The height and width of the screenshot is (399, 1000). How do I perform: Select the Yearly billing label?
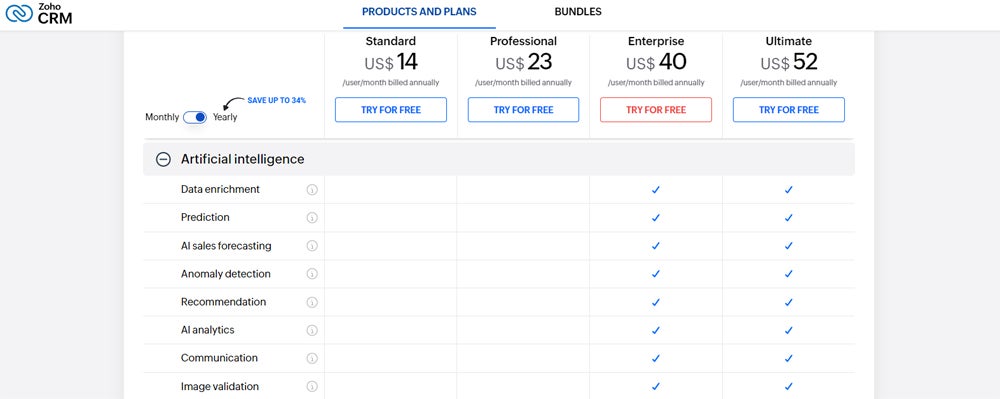tap(225, 117)
